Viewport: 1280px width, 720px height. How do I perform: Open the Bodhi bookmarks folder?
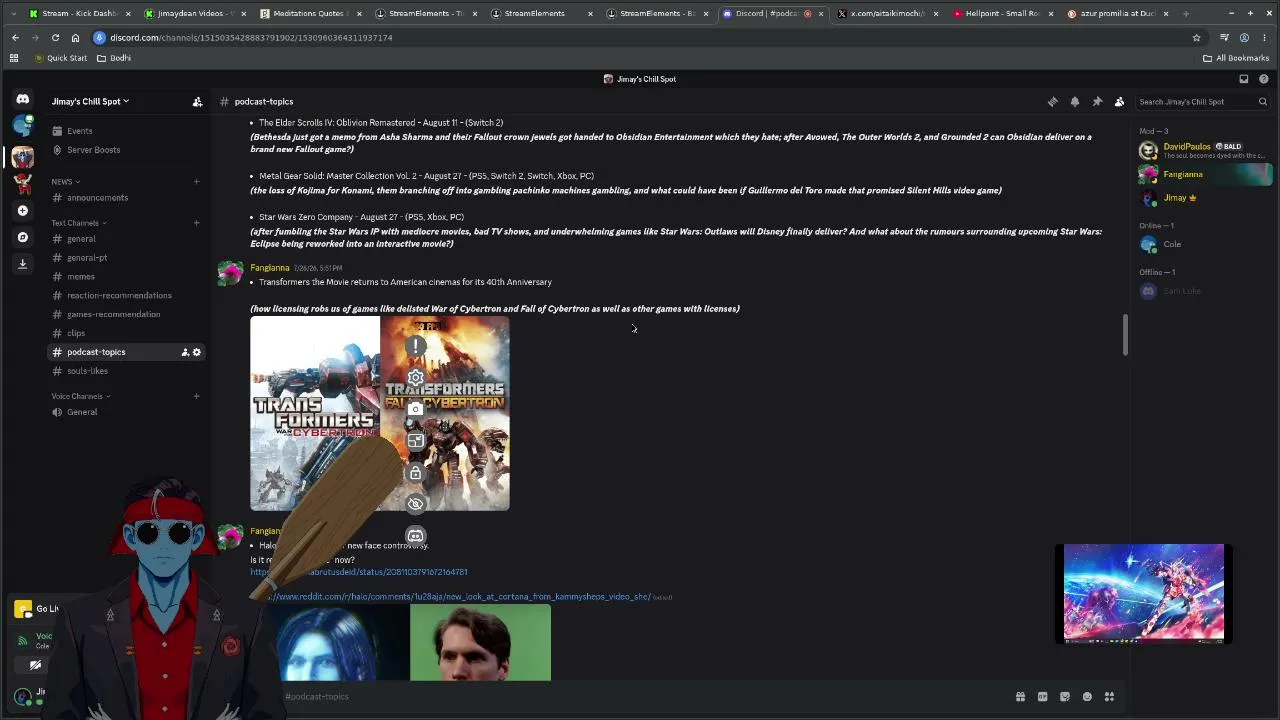tap(114, 58)
